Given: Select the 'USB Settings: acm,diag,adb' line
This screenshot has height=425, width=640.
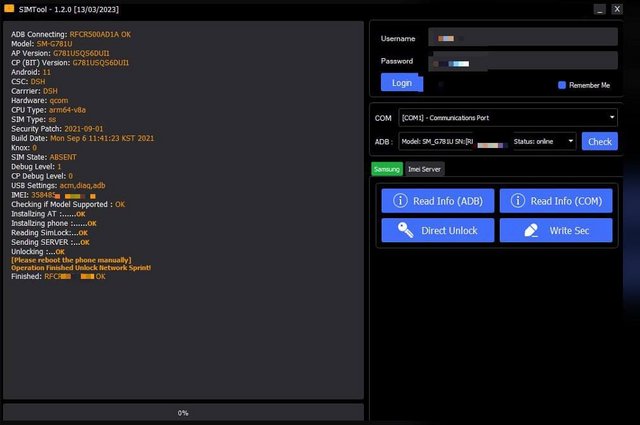Looking at the screenshot, I should click(58, 185).
